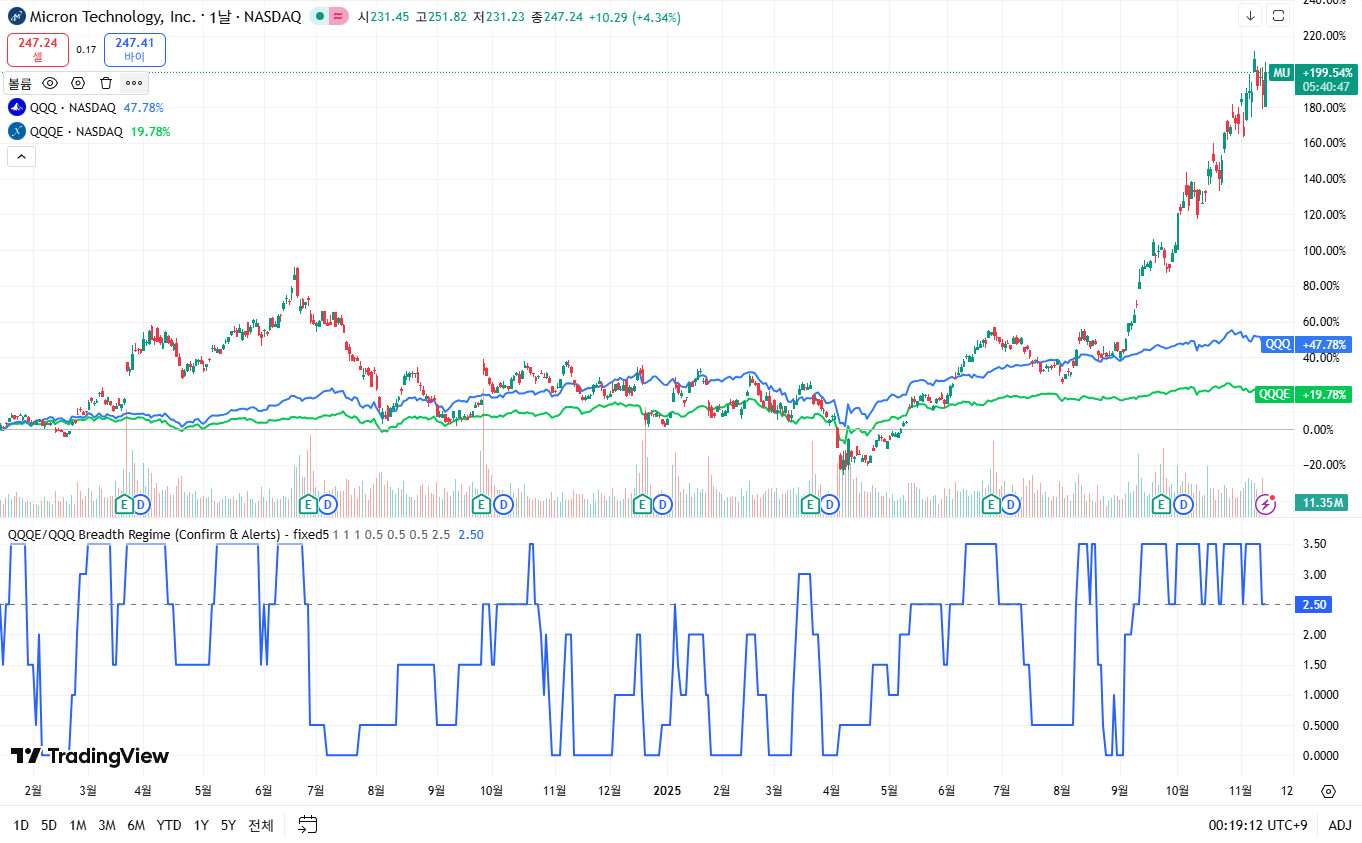Click the earliest dividend D marker
This screenshot has width=1362, height=843.
142,503
